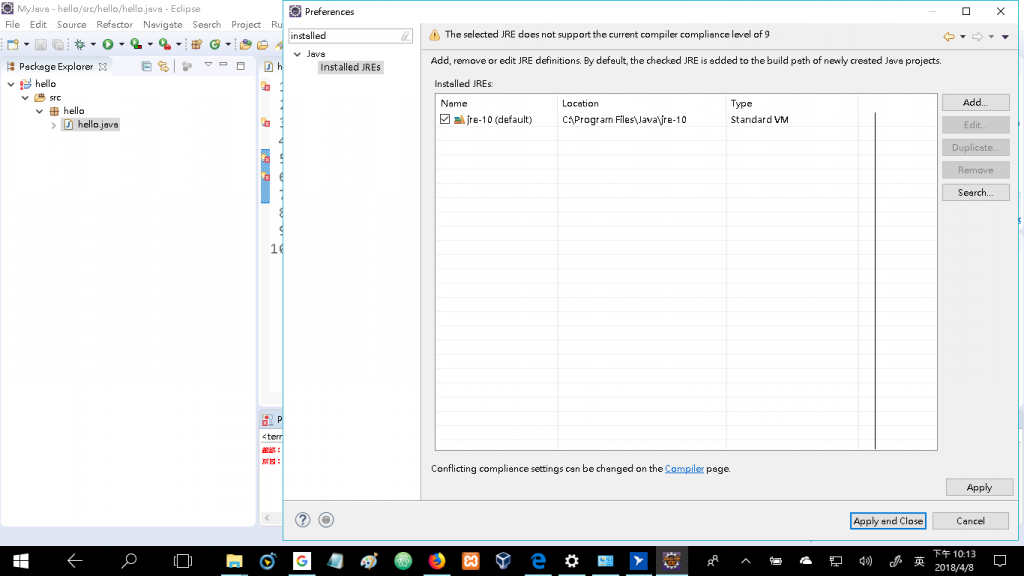Open Package Explorer View Menu triangle

208,65
